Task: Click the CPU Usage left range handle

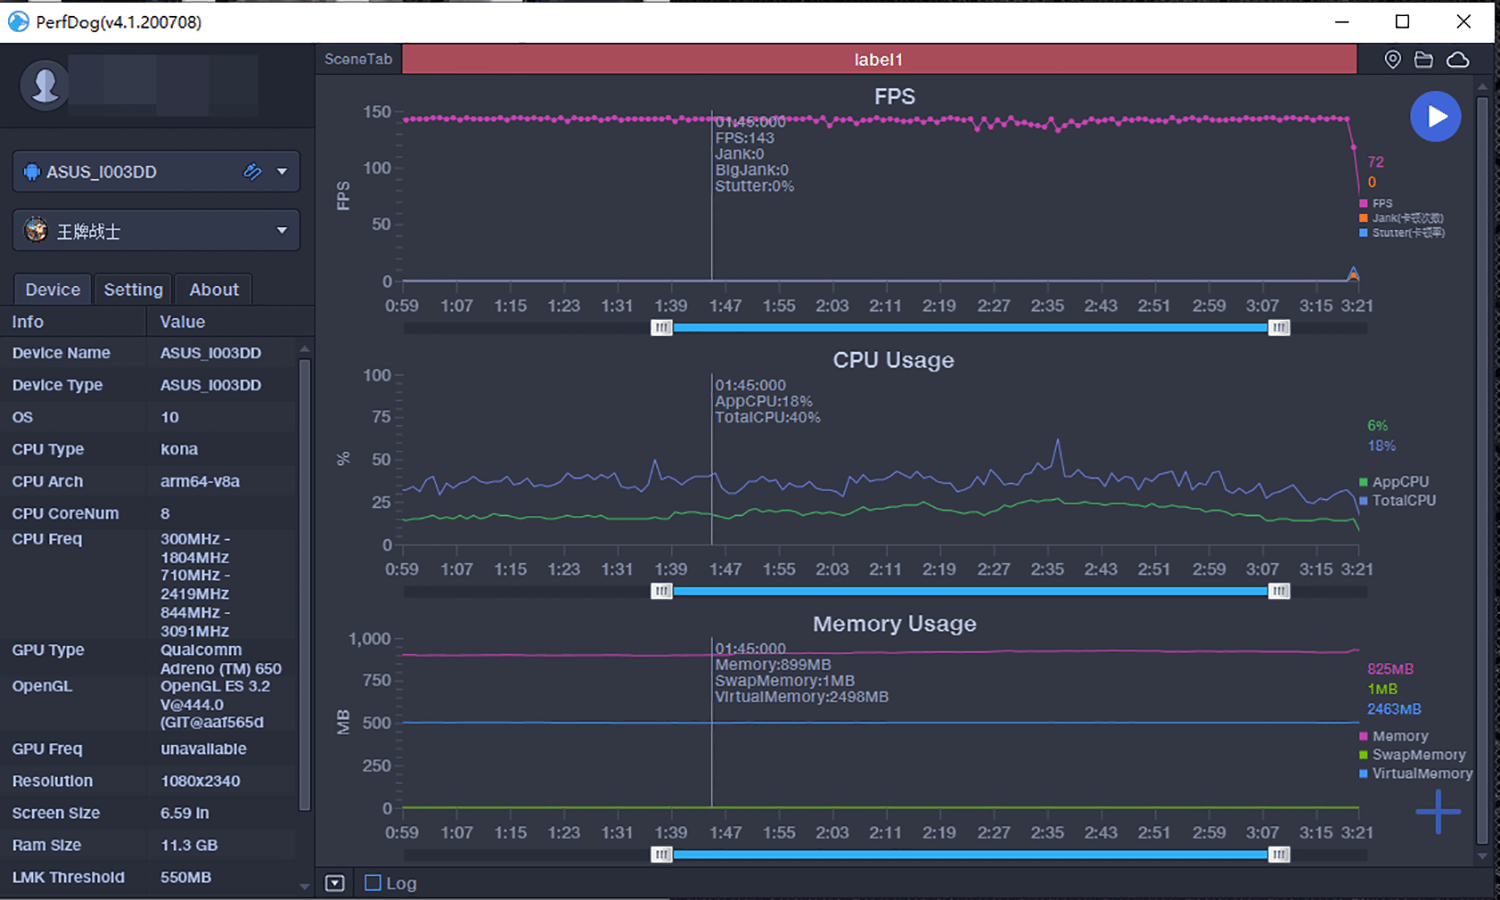Action: (x=662, y=591)
